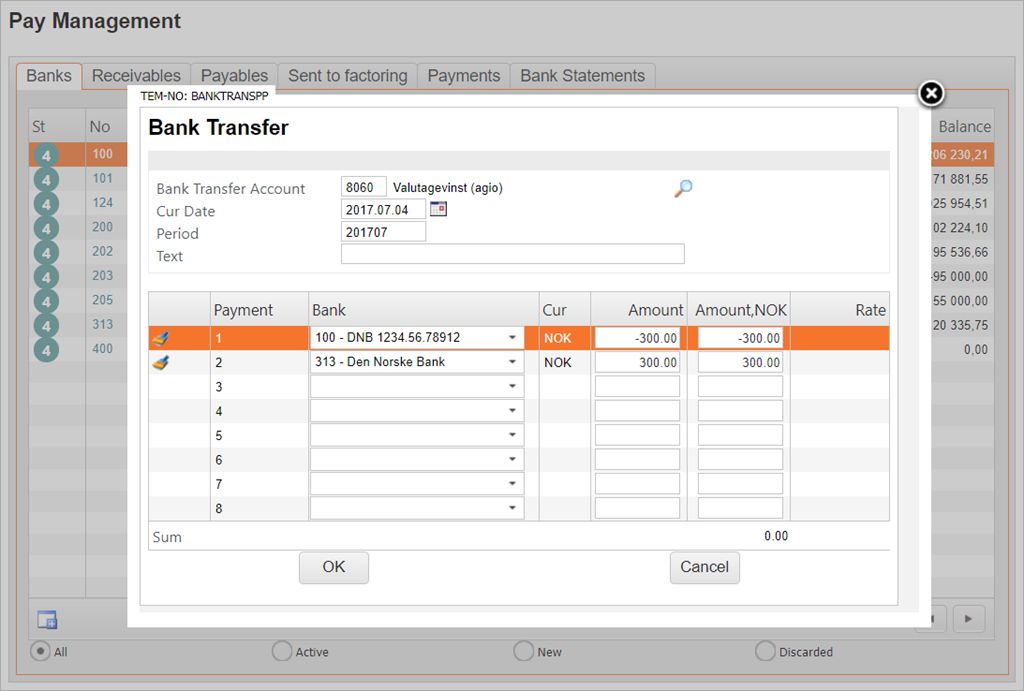
Task: Click the add-row grid icon at bottom left
Action: pos(47,619)
